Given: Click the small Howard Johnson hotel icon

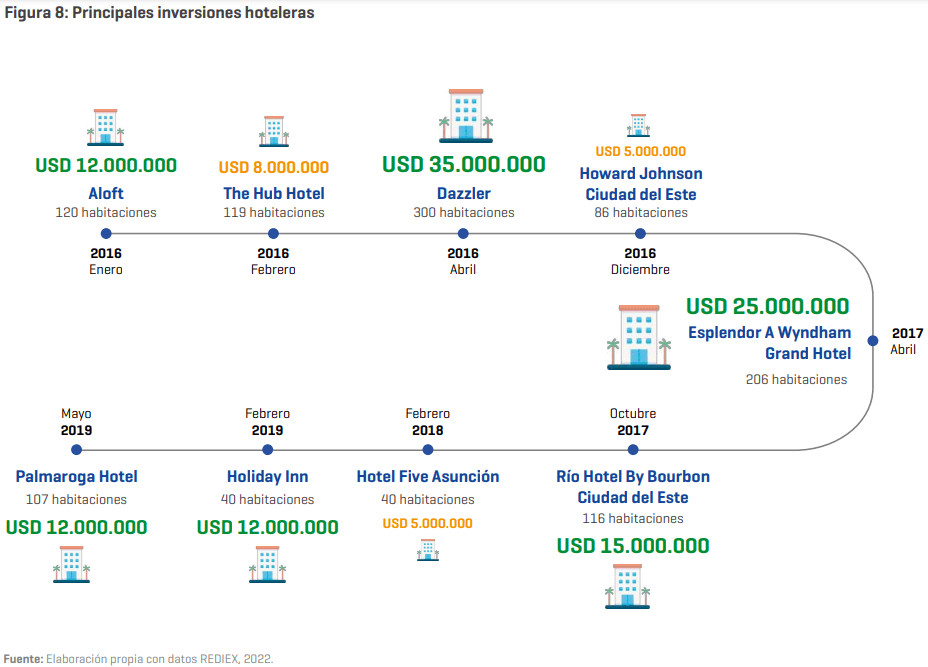Looking at the screenshot, I should click(x=639, y=125).
